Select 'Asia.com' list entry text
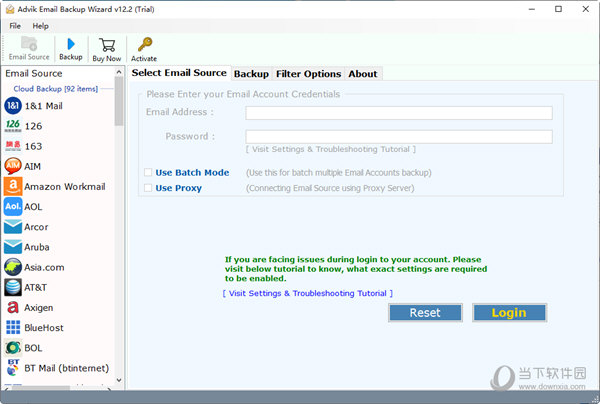 pos(44,267)
